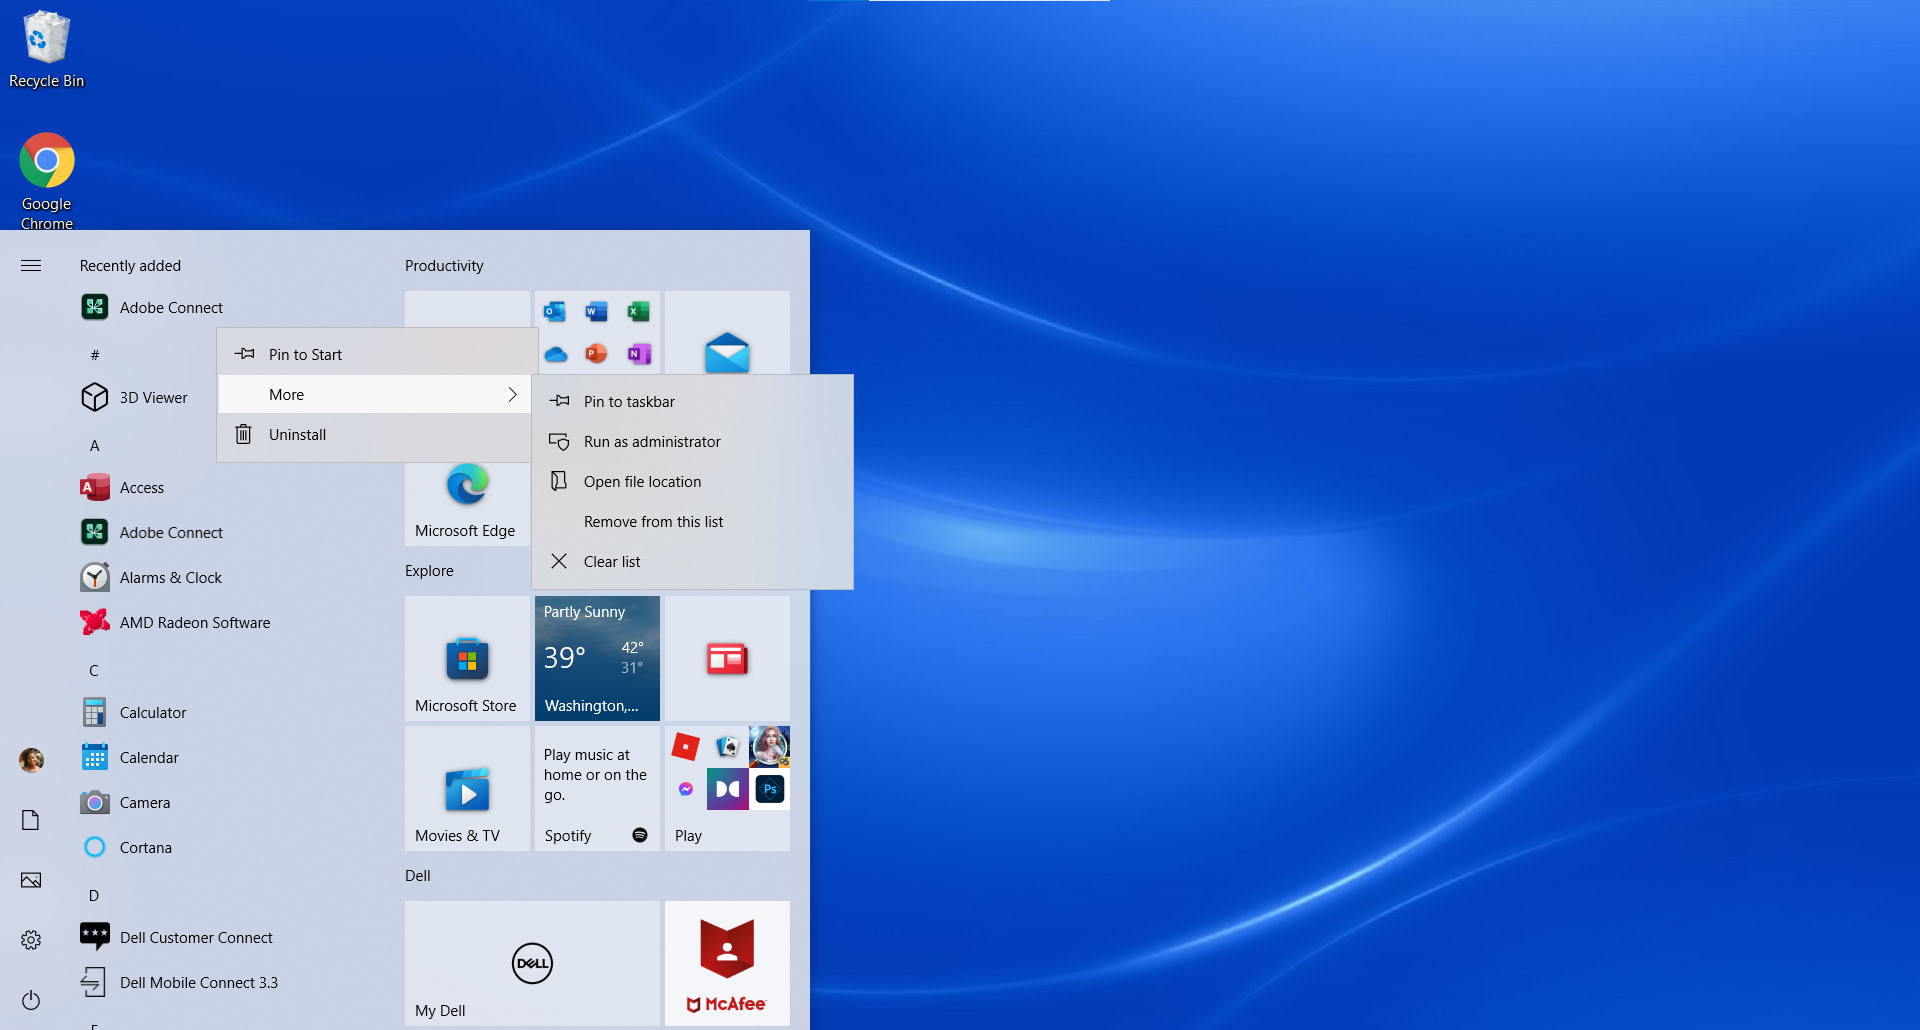Choose Remove from this list
1920x1030 pixels.
pos(692,522)
